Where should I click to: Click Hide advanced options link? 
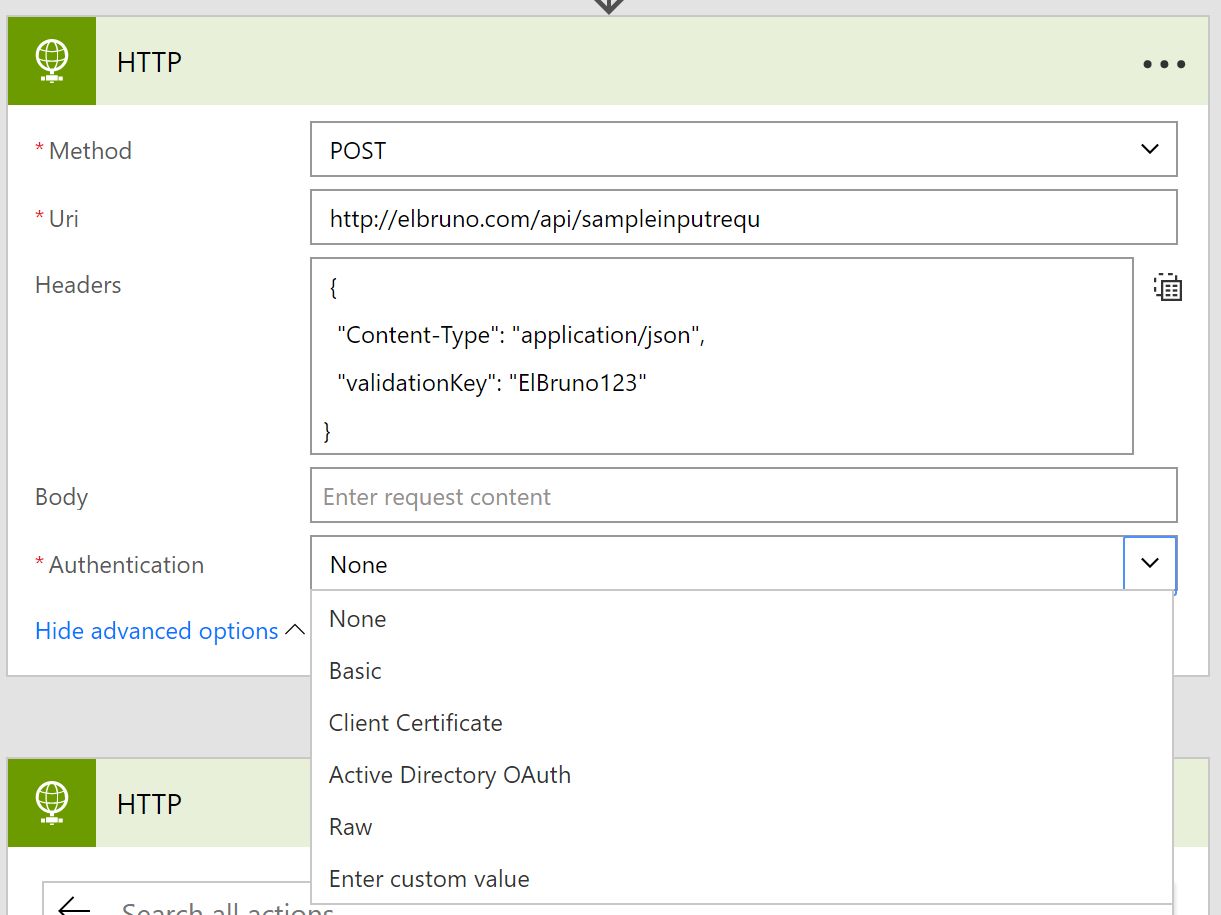point(157,631)
